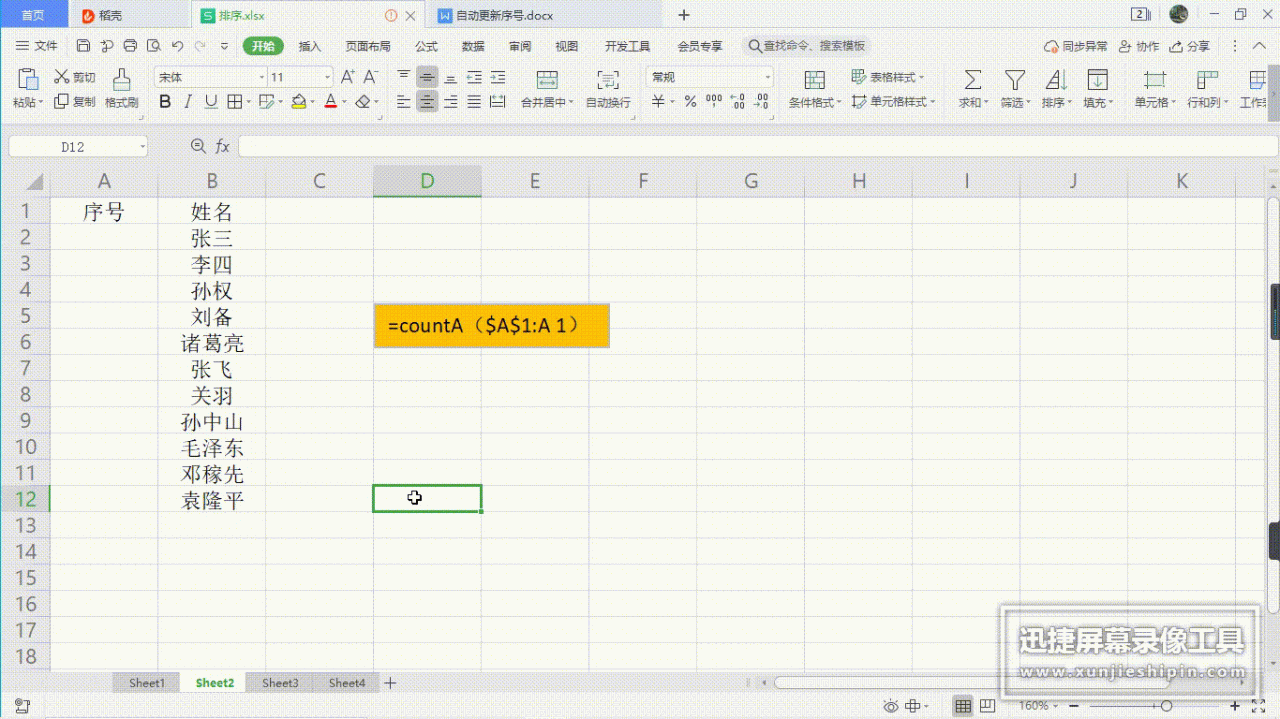The height and width of the screenshot is (719, 1280).
Task: Click the formula bar input field
Action: click(758, 147)
